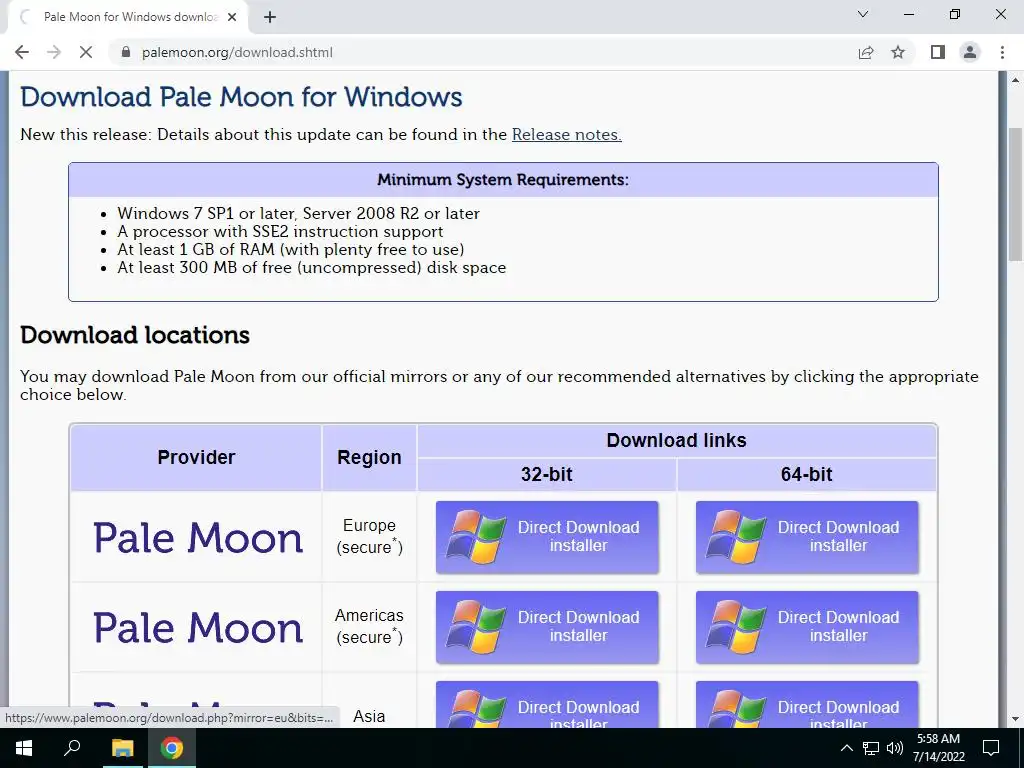Click the 'Minimum System Requirements:' header
The image size is (1024, 768).
503,180
